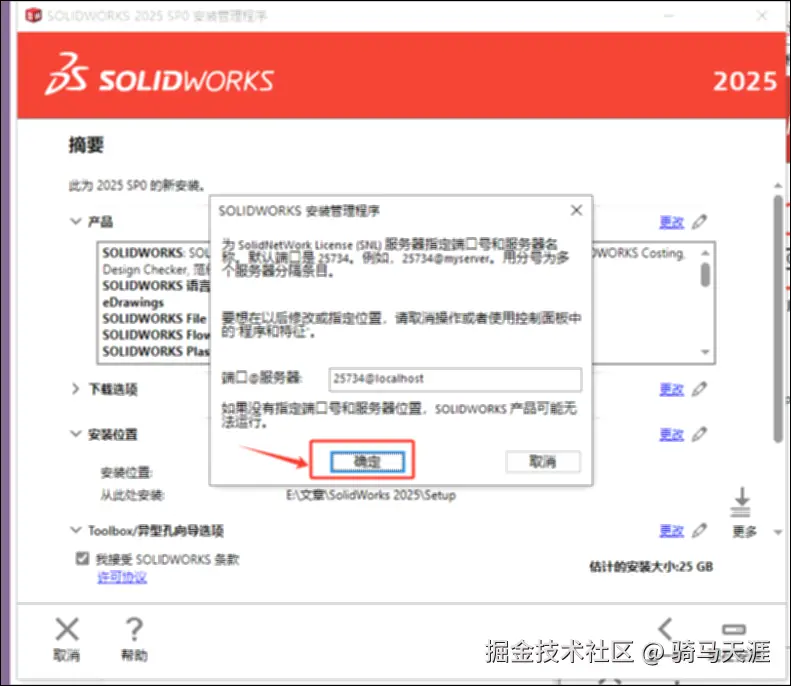This screenshot has width=791, height=686.
Task: Click the pencil edit icon beside 下载选项
Action: pos(699,388)
